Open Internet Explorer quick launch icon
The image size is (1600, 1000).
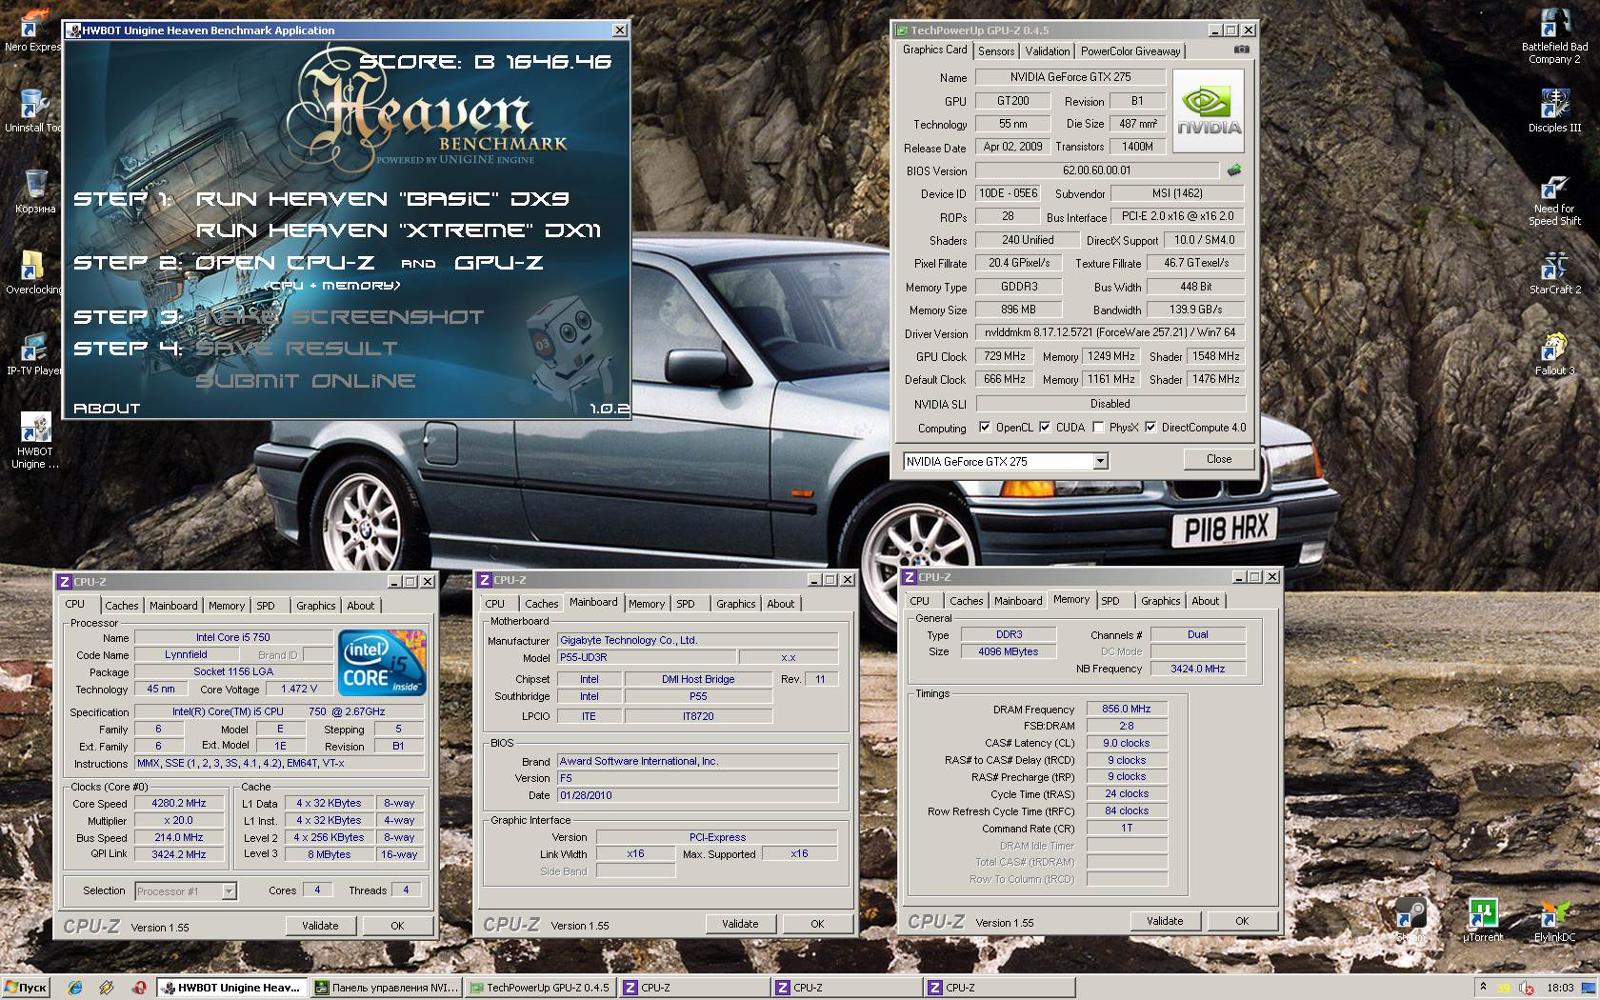75,987
